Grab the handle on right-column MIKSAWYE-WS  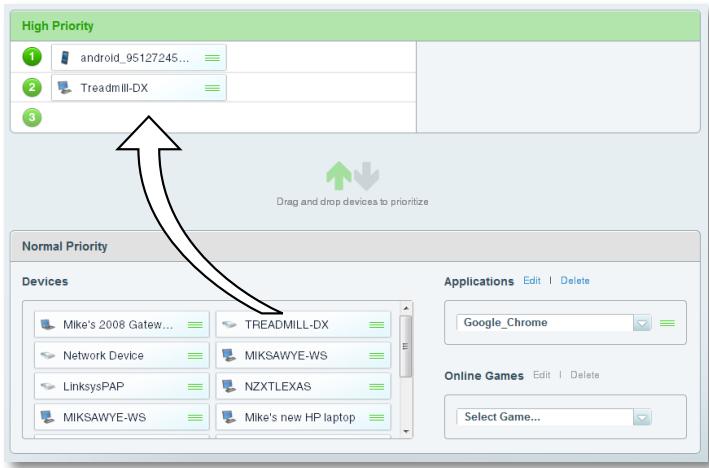pyautogui.click(x=377, y=356)
